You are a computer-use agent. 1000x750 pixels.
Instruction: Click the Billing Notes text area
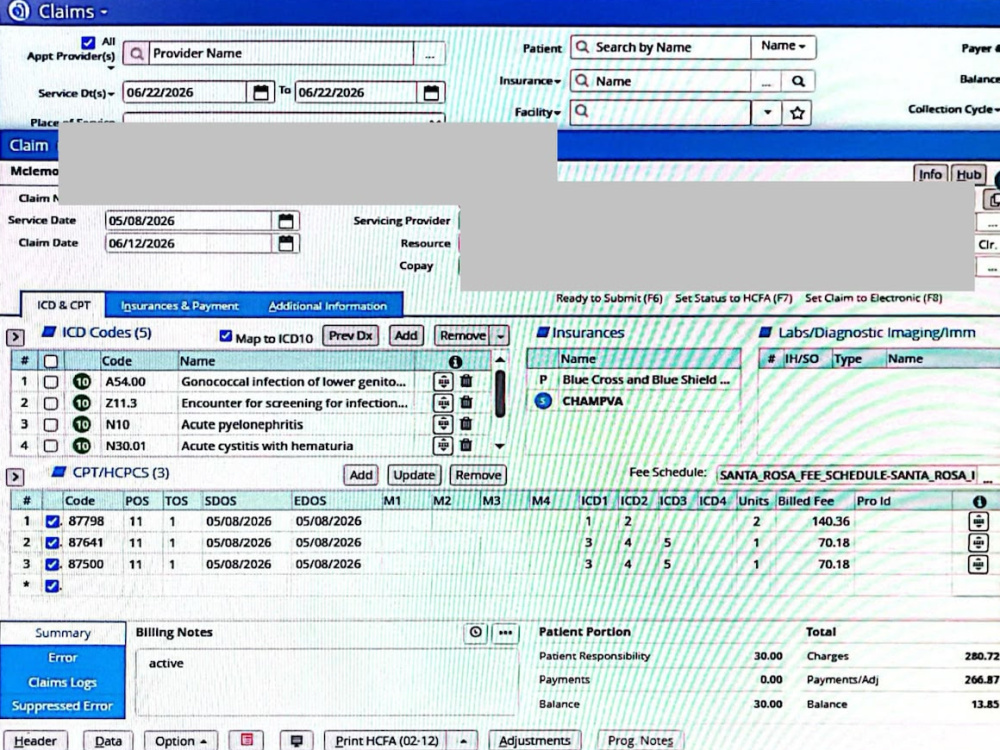325,682
